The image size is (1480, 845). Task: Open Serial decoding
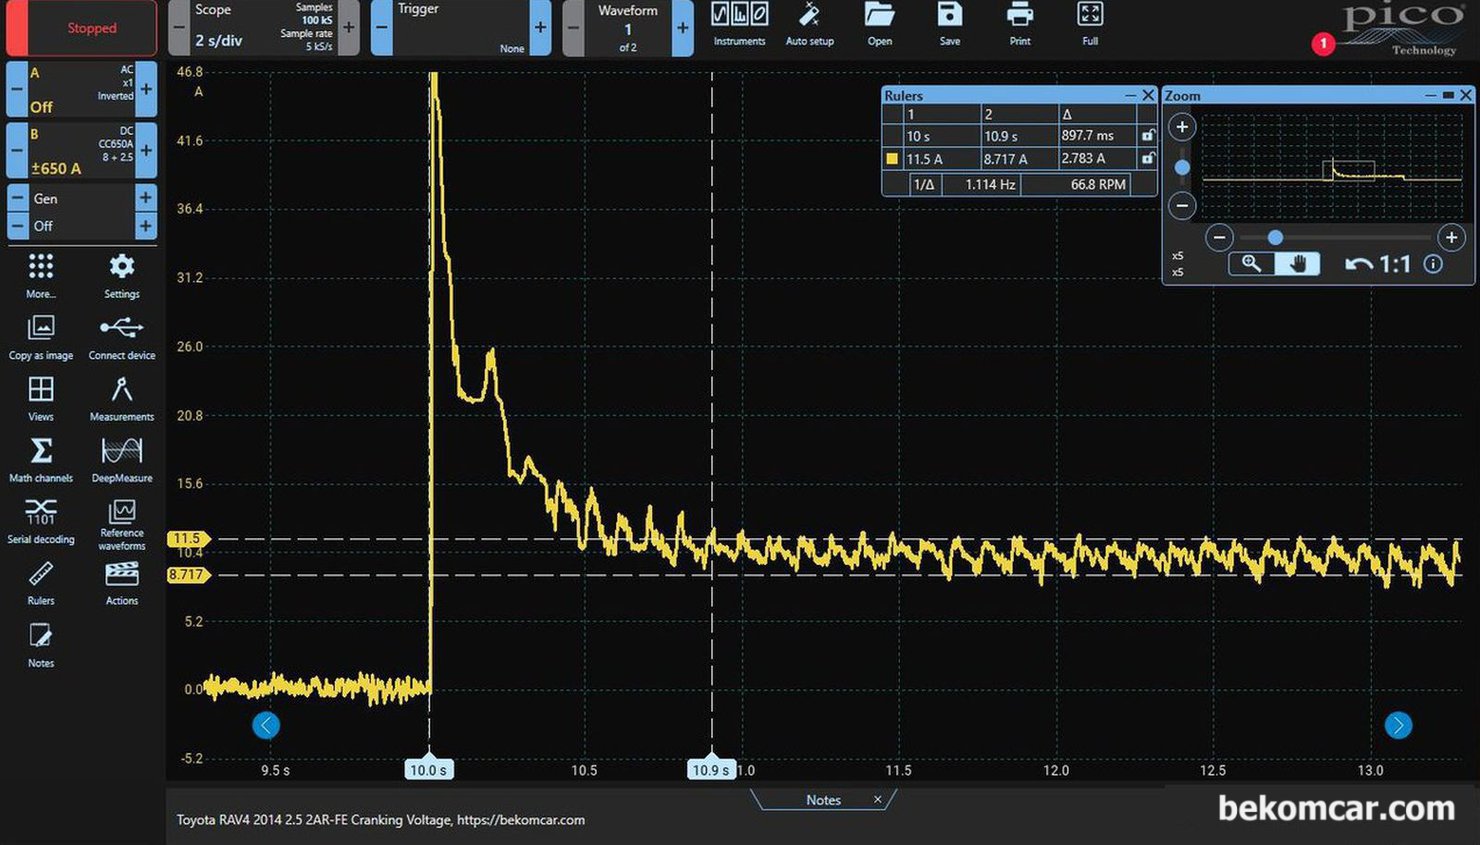point(41,522)
